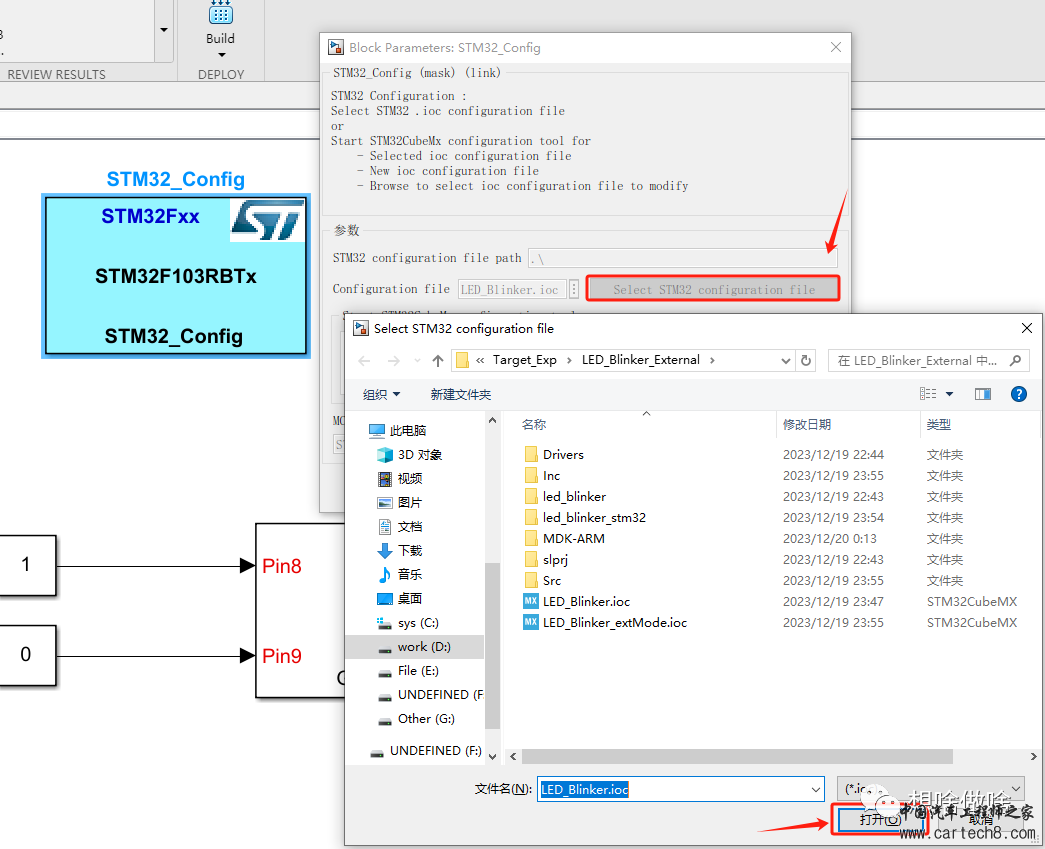The width and height of the screenshot is (1045, 849).
Task: Toggle the preview pane icon
Action: [x=983, y=394]
